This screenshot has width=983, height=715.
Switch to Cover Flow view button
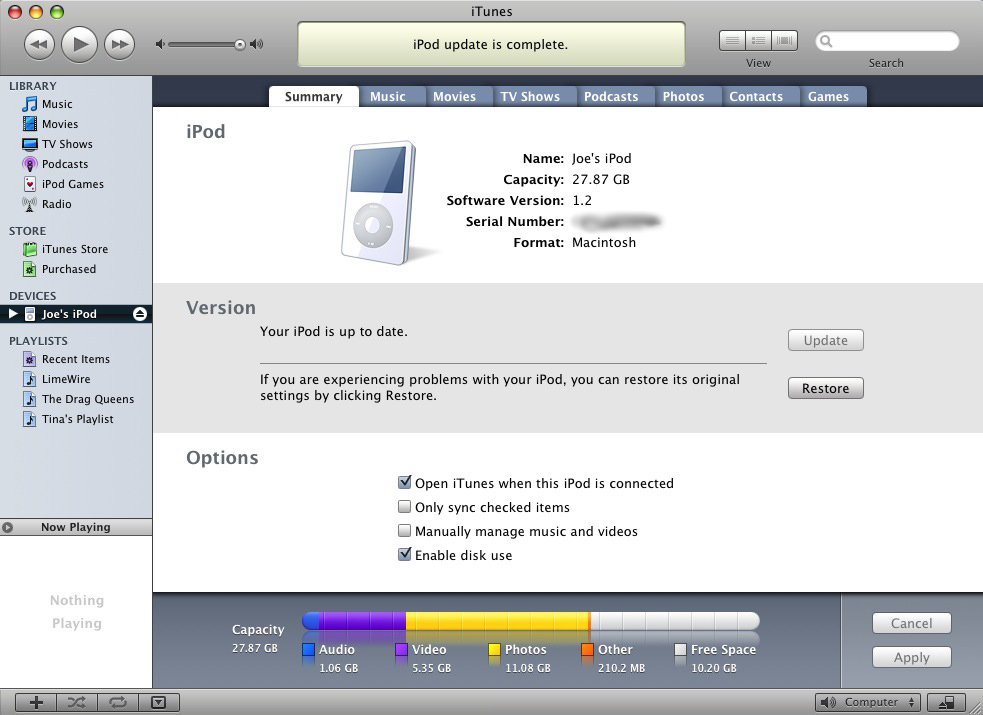[784, 41]
